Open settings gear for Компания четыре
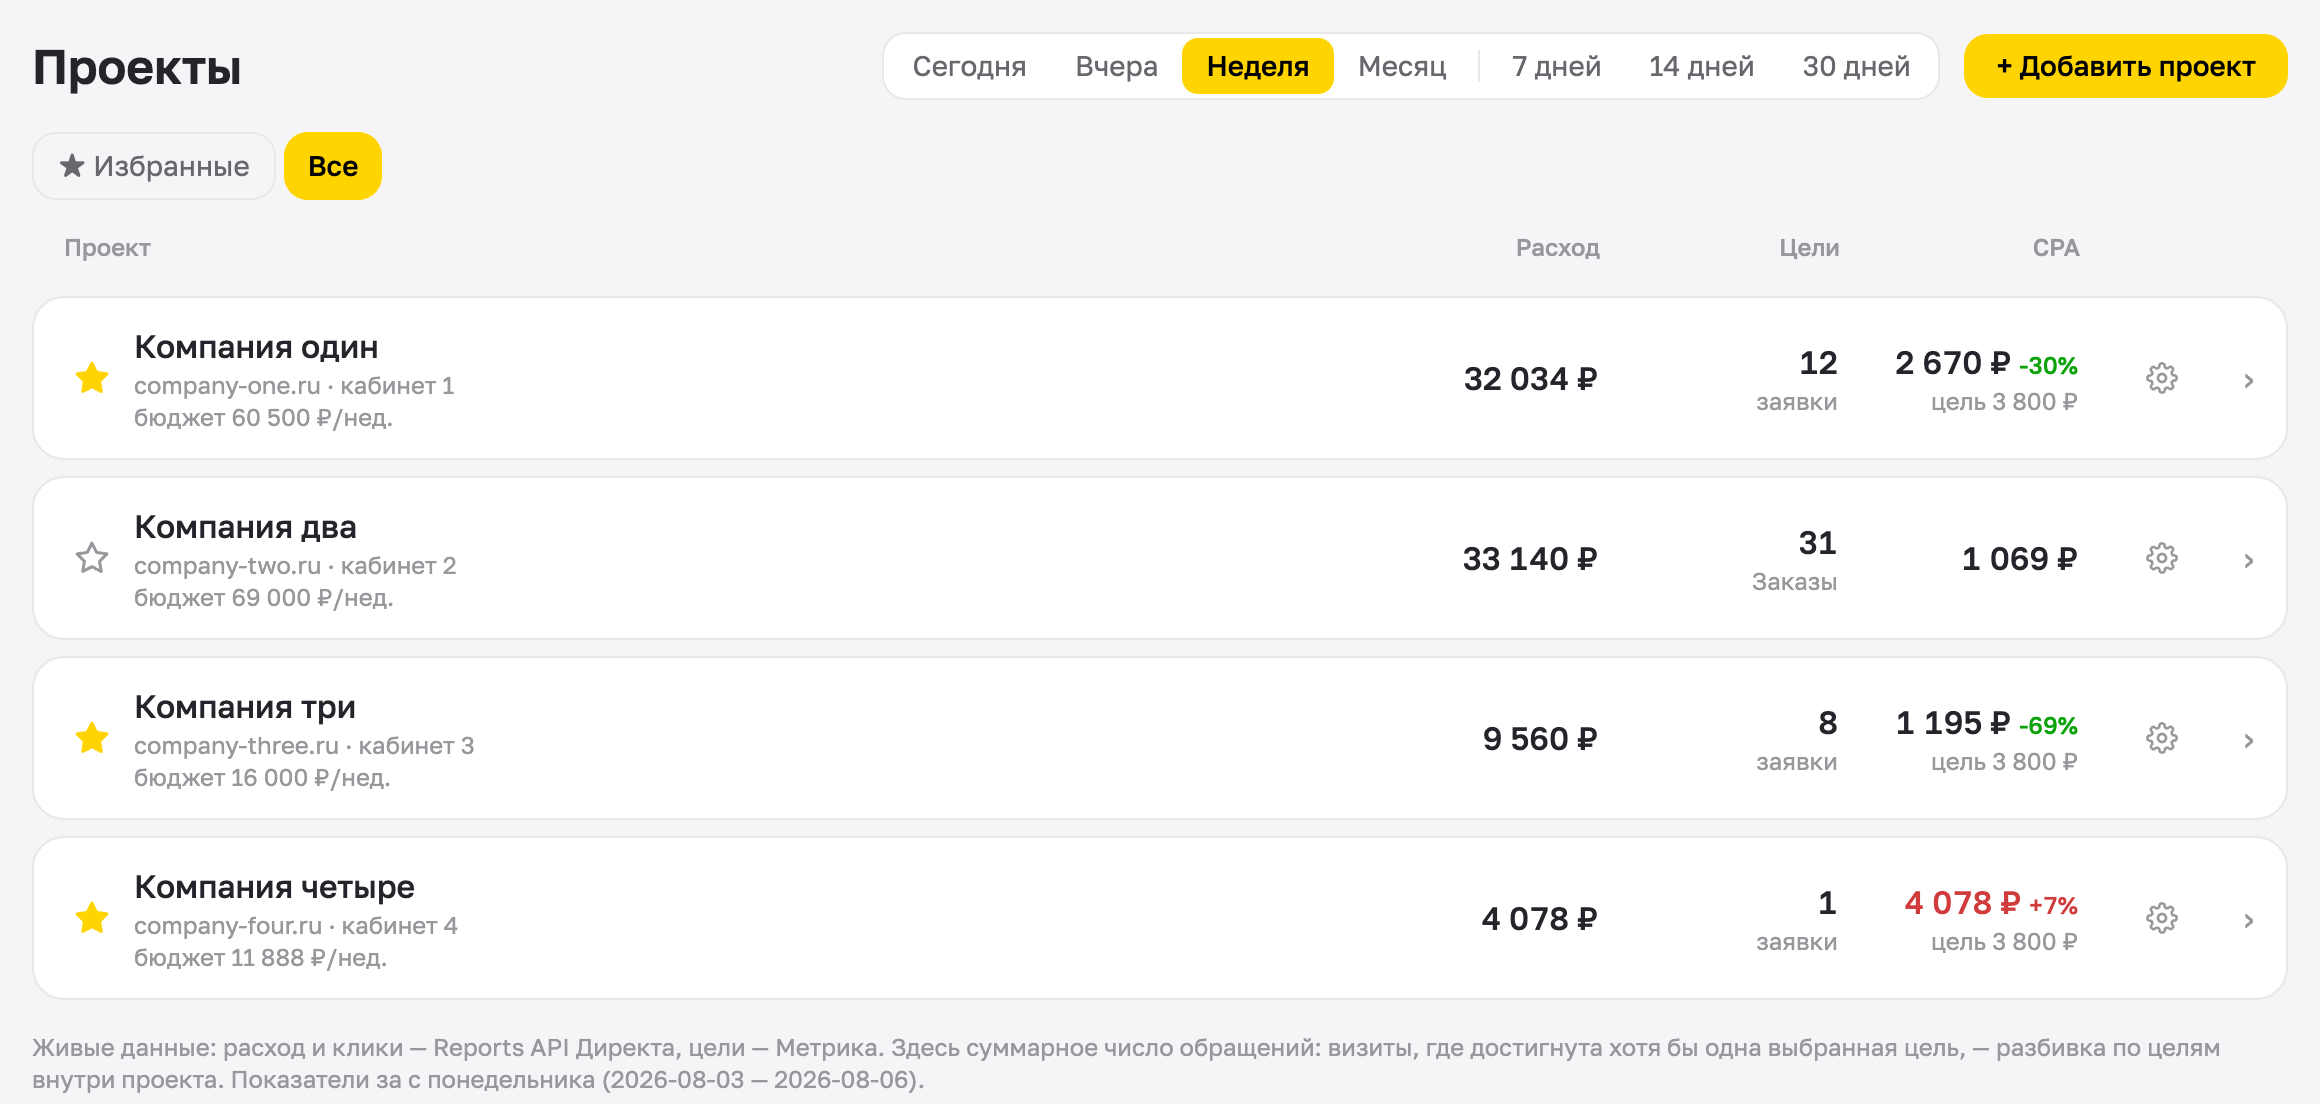Viewport: 2320px width, 1104px height. pos(2161,918)
